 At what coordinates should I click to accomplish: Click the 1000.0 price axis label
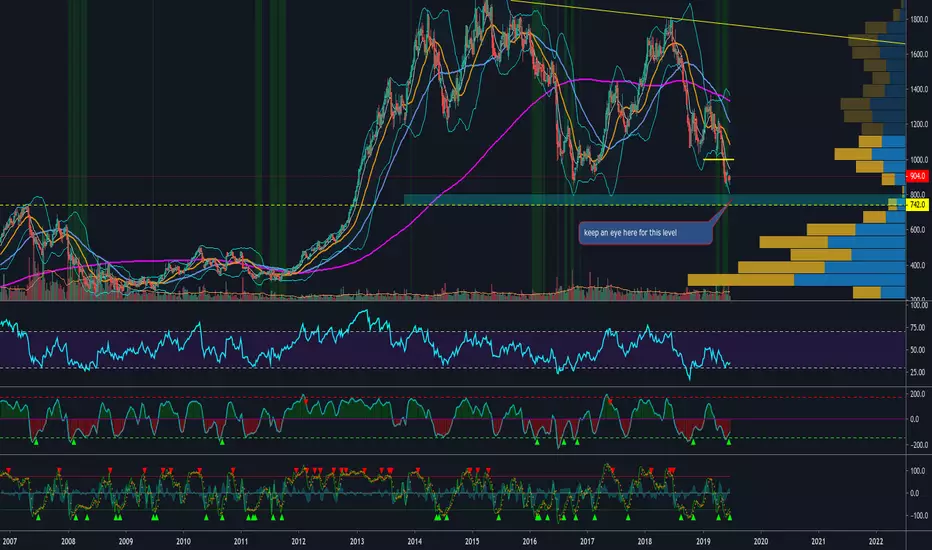click(x=919, y=159)
